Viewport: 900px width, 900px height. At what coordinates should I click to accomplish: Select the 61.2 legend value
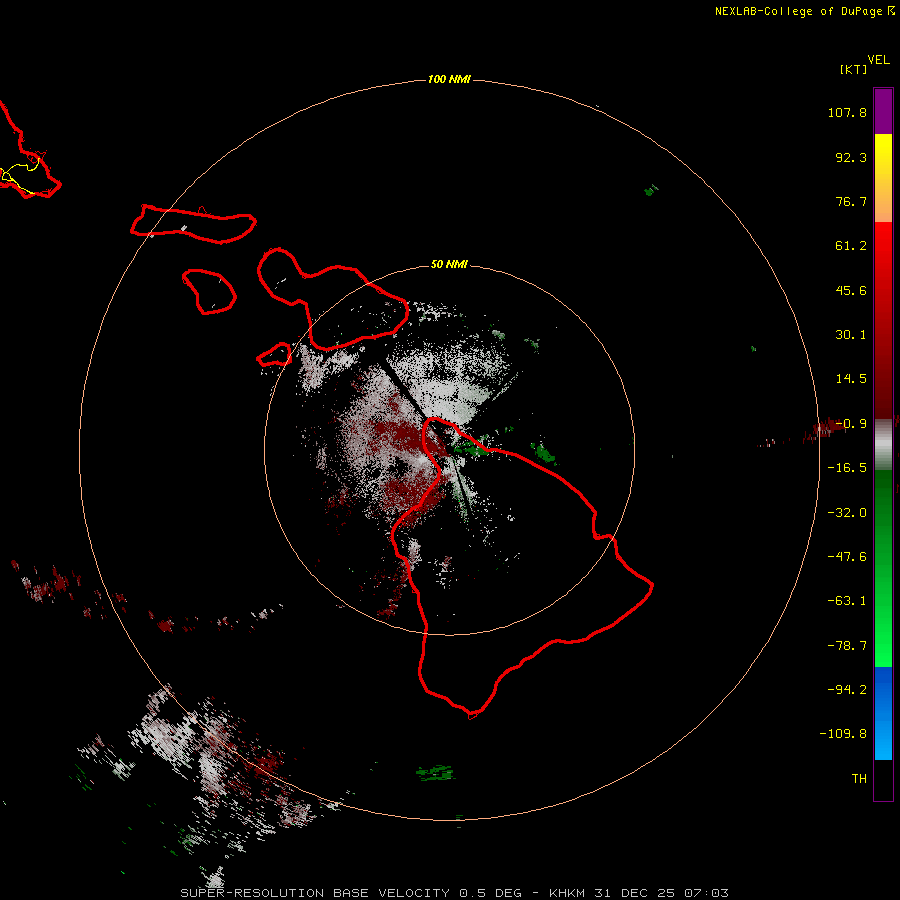click(x=851, y=246)
